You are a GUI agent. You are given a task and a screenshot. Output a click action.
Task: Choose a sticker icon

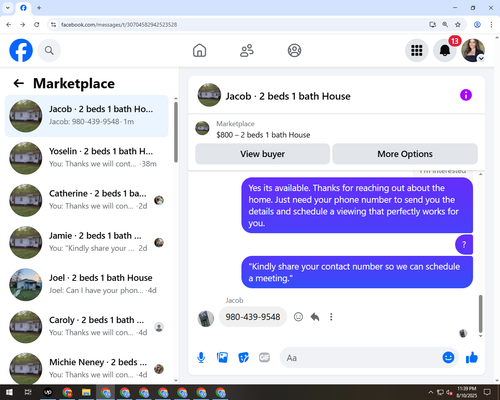pyautogui.click(x=243, y=358)
